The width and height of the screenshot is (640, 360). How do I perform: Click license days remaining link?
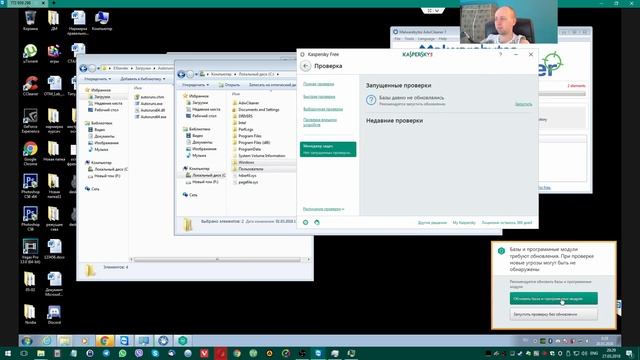[507, 223]
